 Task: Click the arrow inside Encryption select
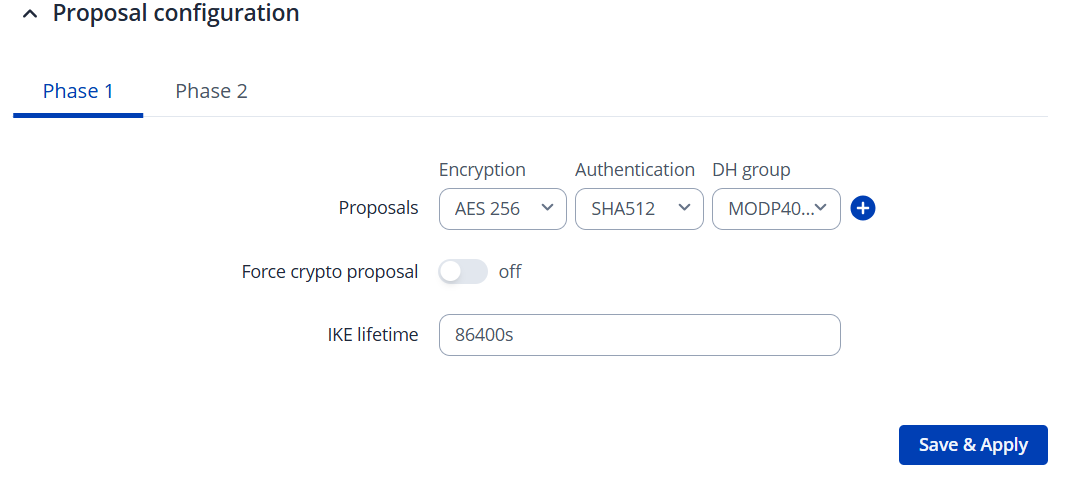pos(547,208)
